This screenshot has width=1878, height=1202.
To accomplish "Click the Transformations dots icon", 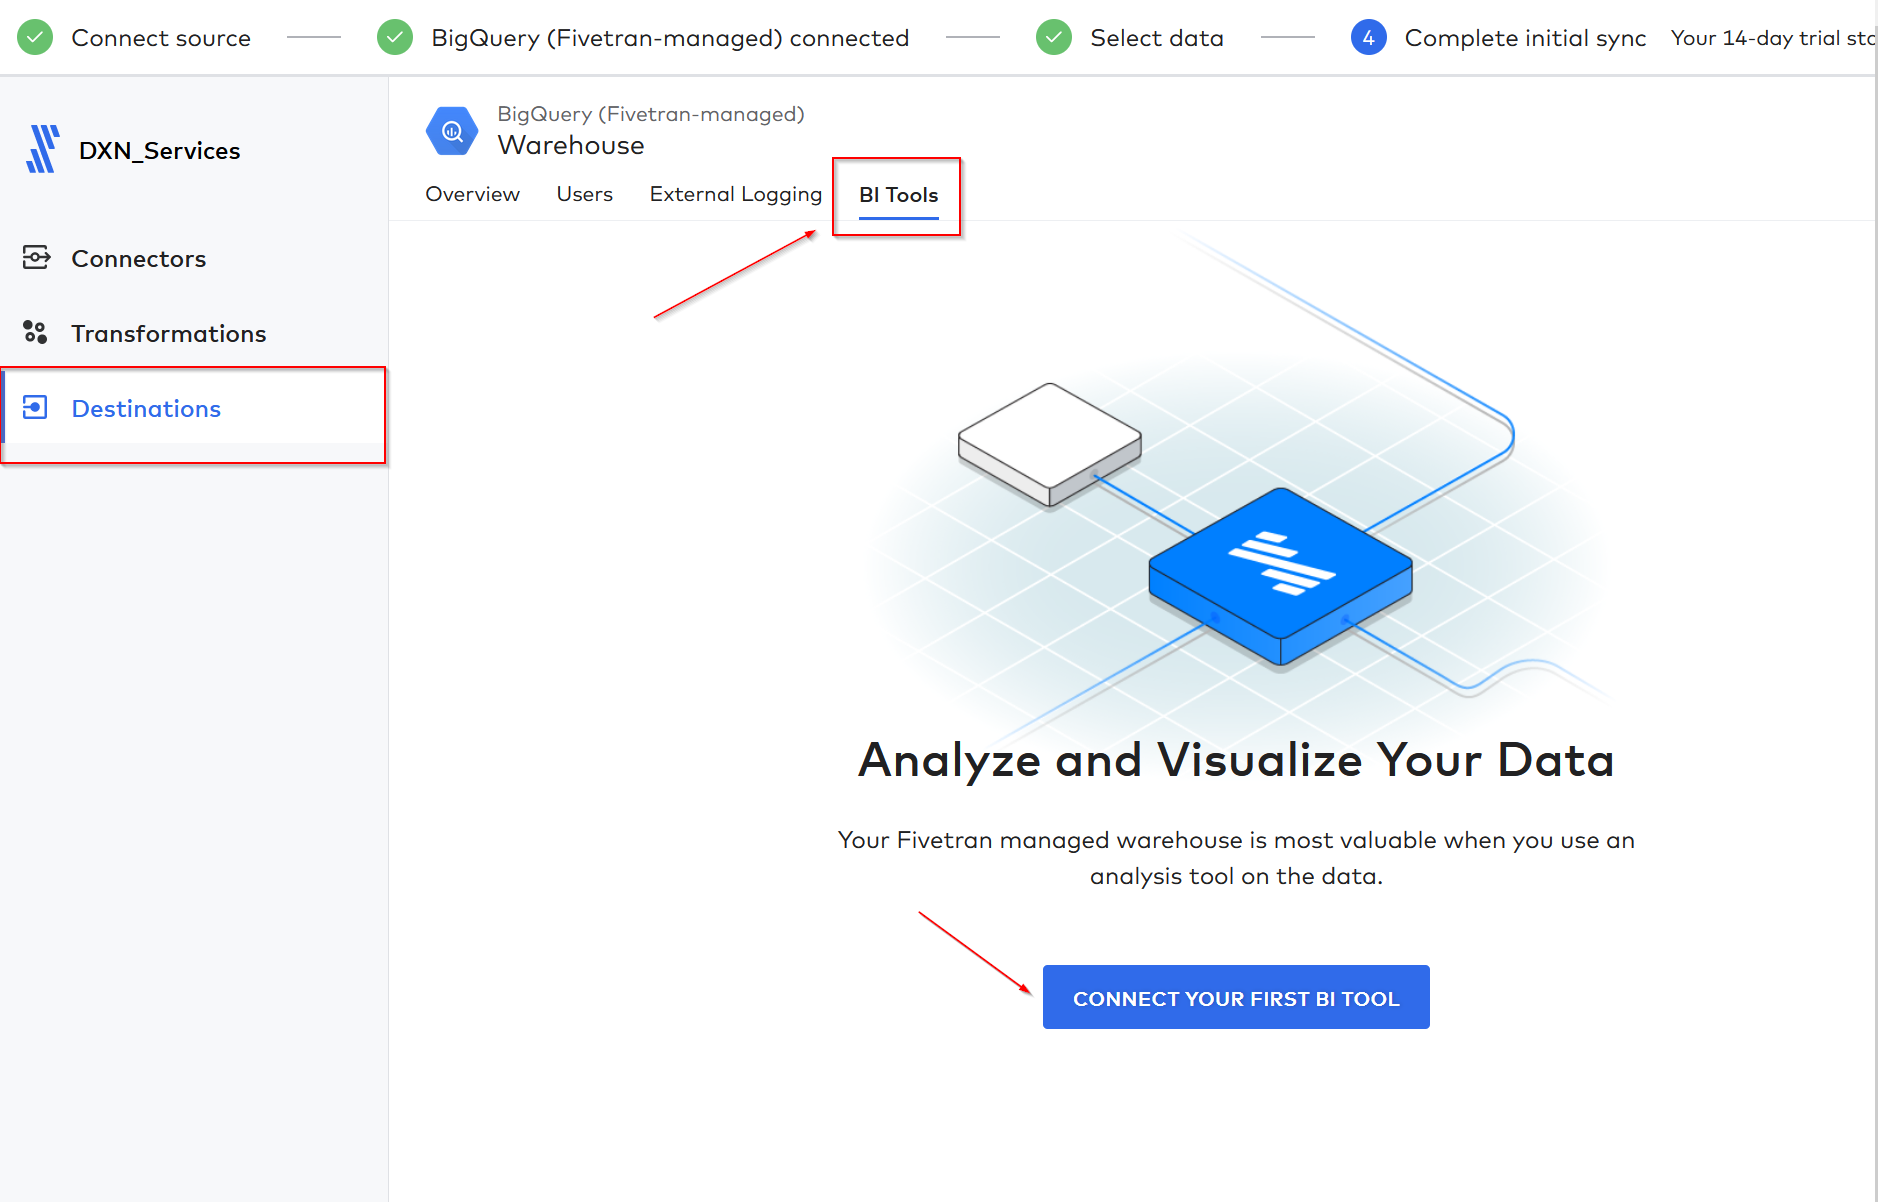I will coord(36,333).
